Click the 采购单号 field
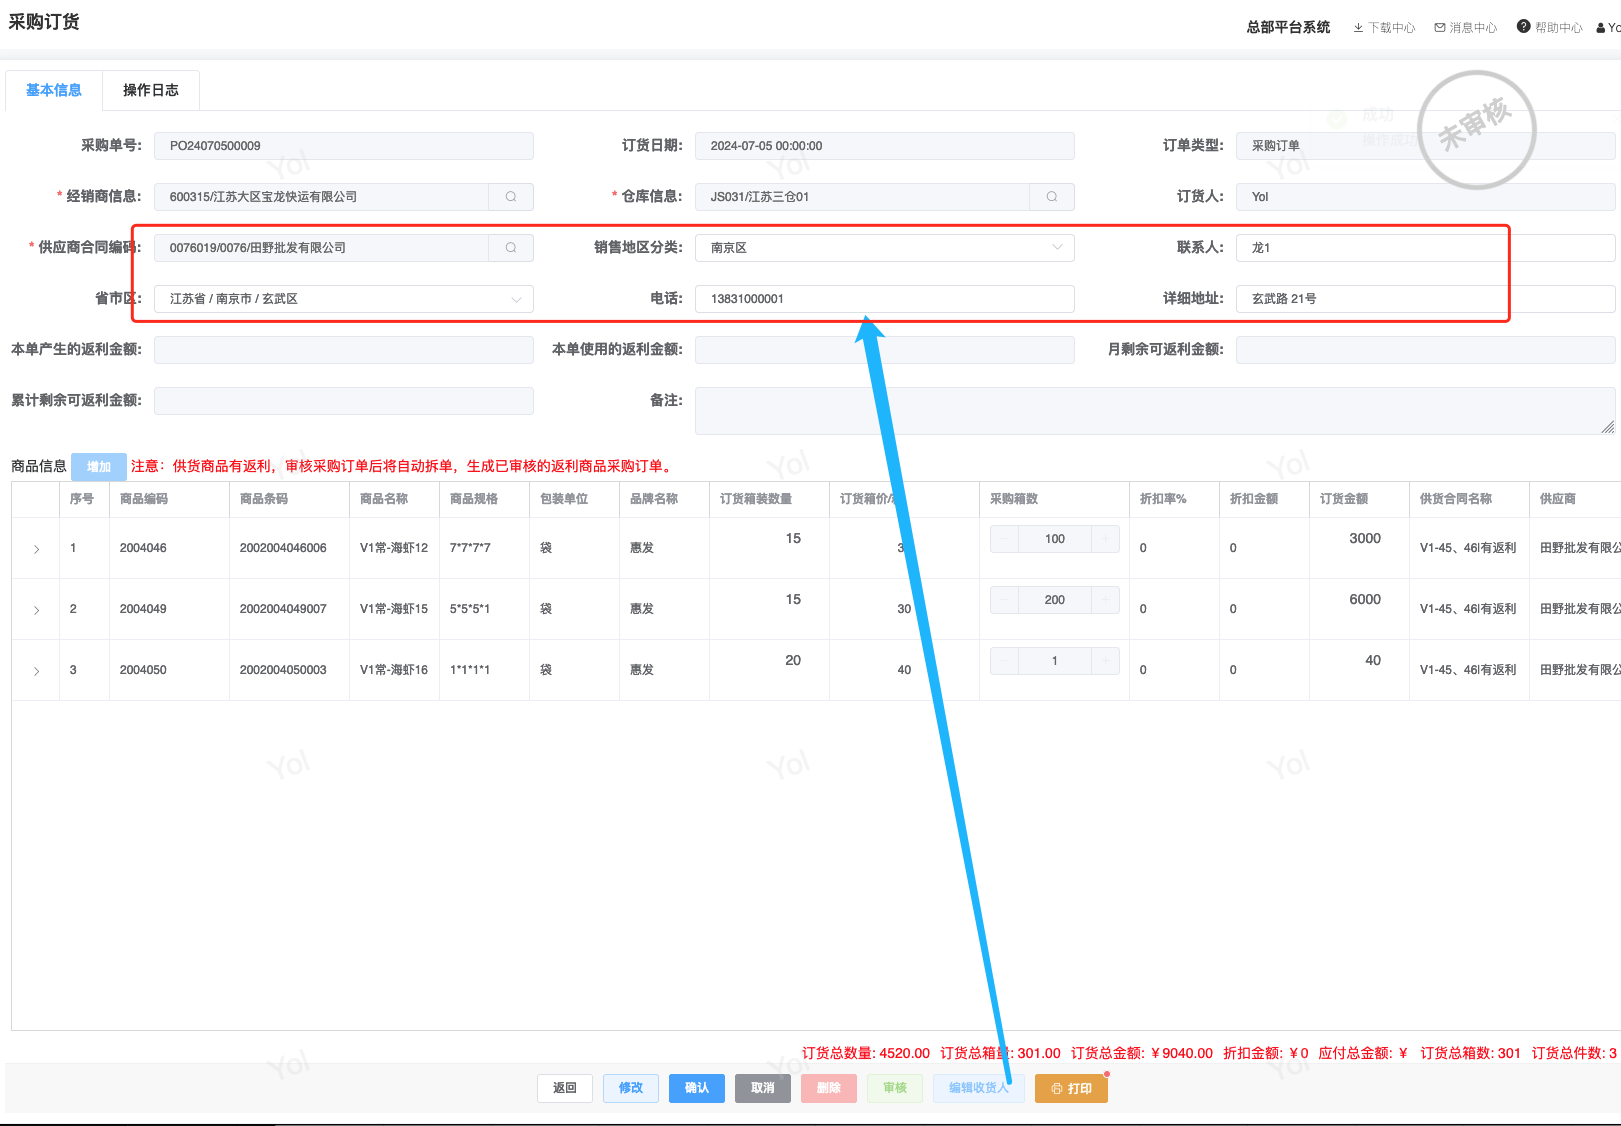 coord(344,146)
